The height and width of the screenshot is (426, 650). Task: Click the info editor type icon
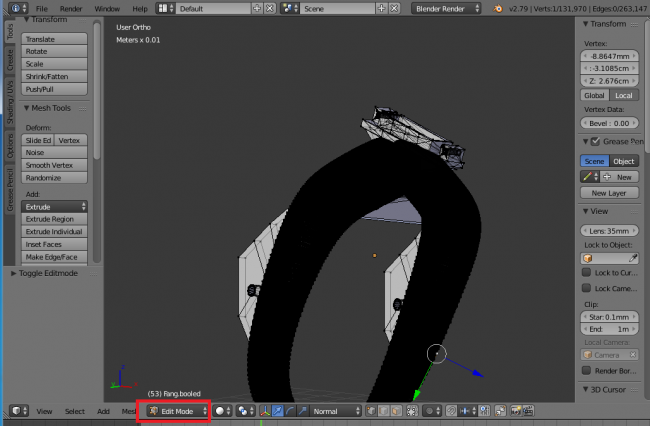point(17,8)
